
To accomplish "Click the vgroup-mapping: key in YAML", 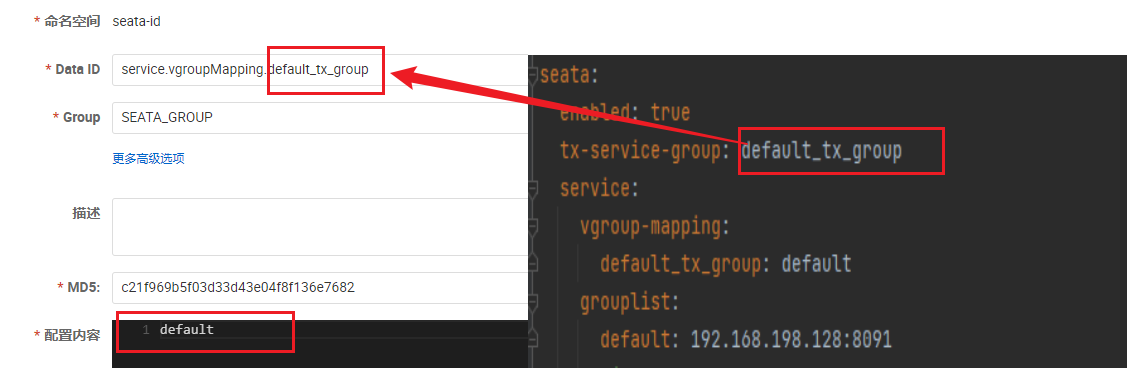I will 654,226.
